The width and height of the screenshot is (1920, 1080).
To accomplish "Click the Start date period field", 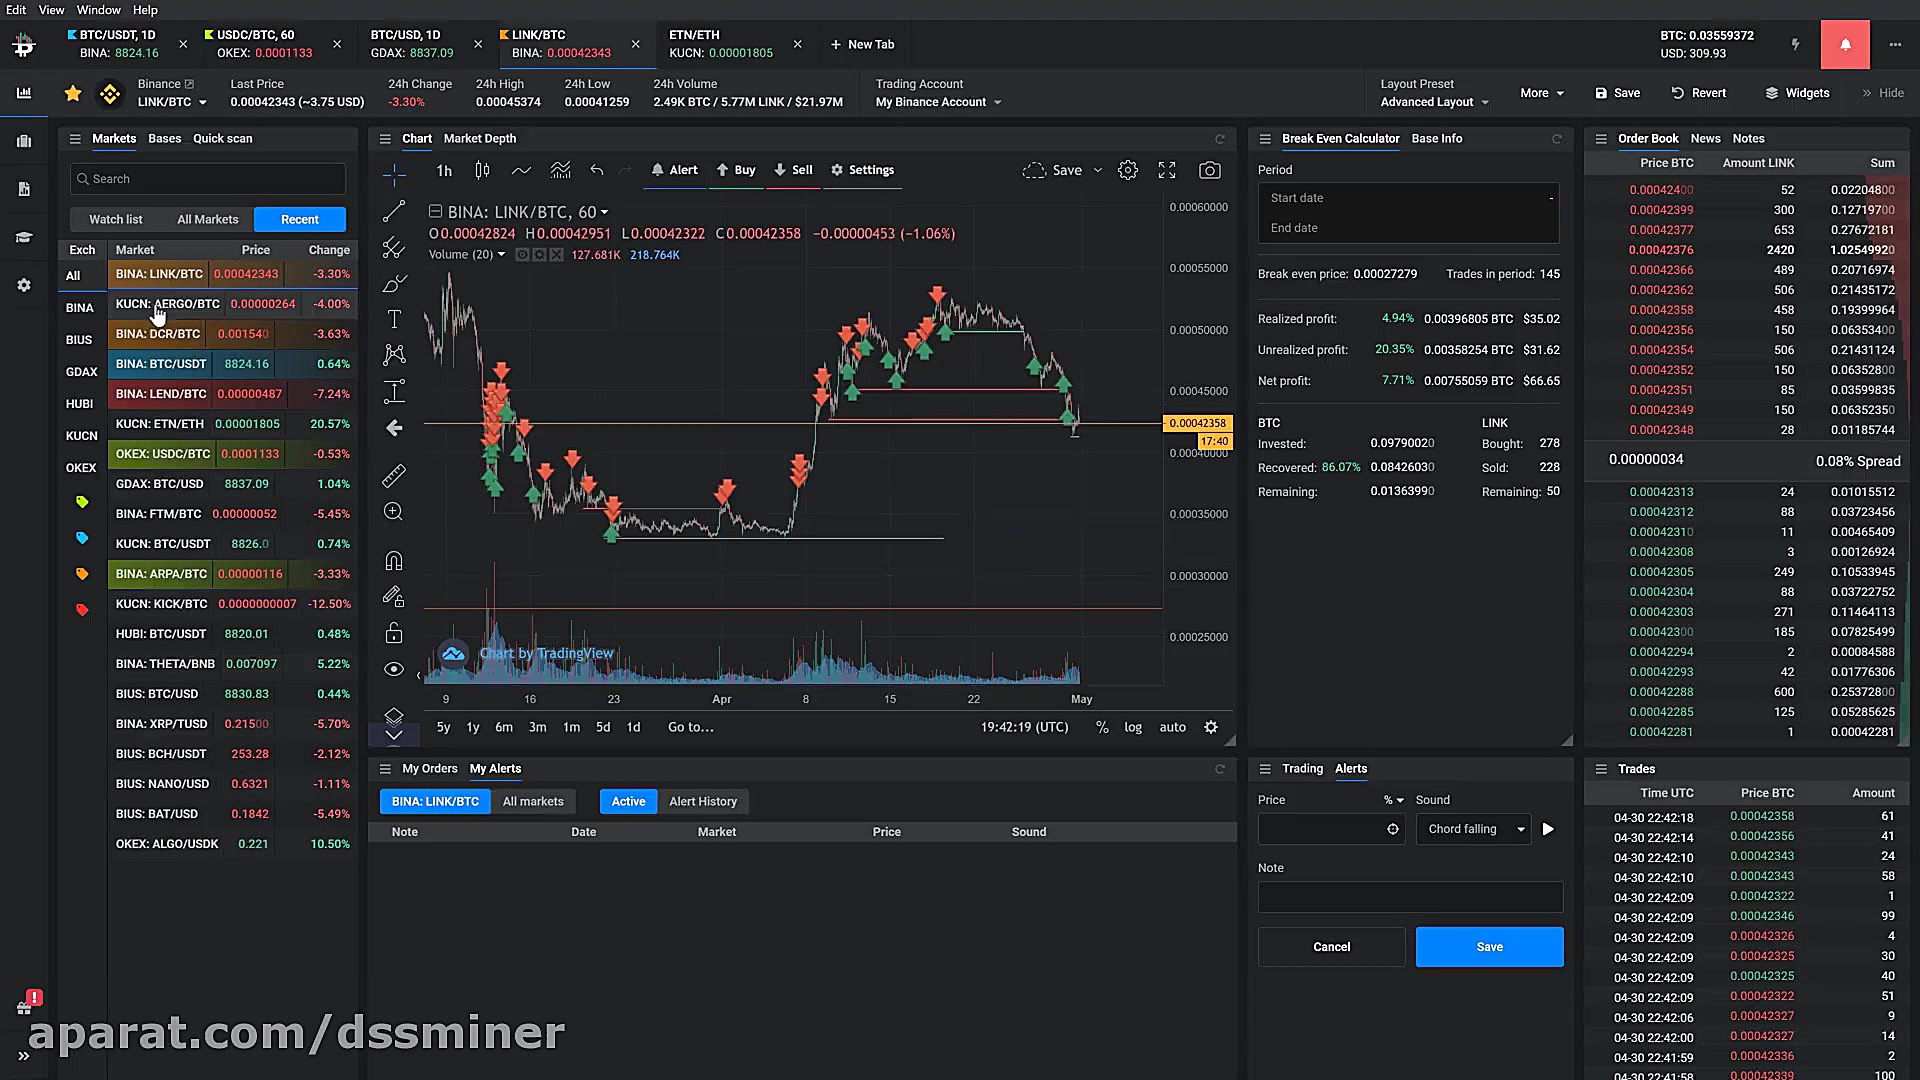I will click(x=1408, y=198).
